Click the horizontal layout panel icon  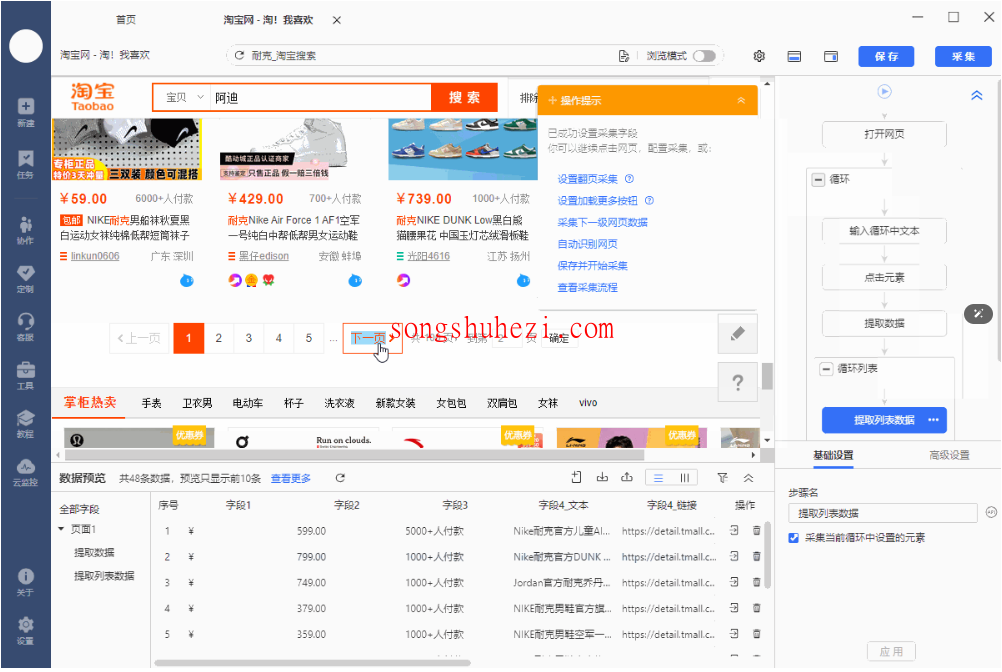click(794, 56)
